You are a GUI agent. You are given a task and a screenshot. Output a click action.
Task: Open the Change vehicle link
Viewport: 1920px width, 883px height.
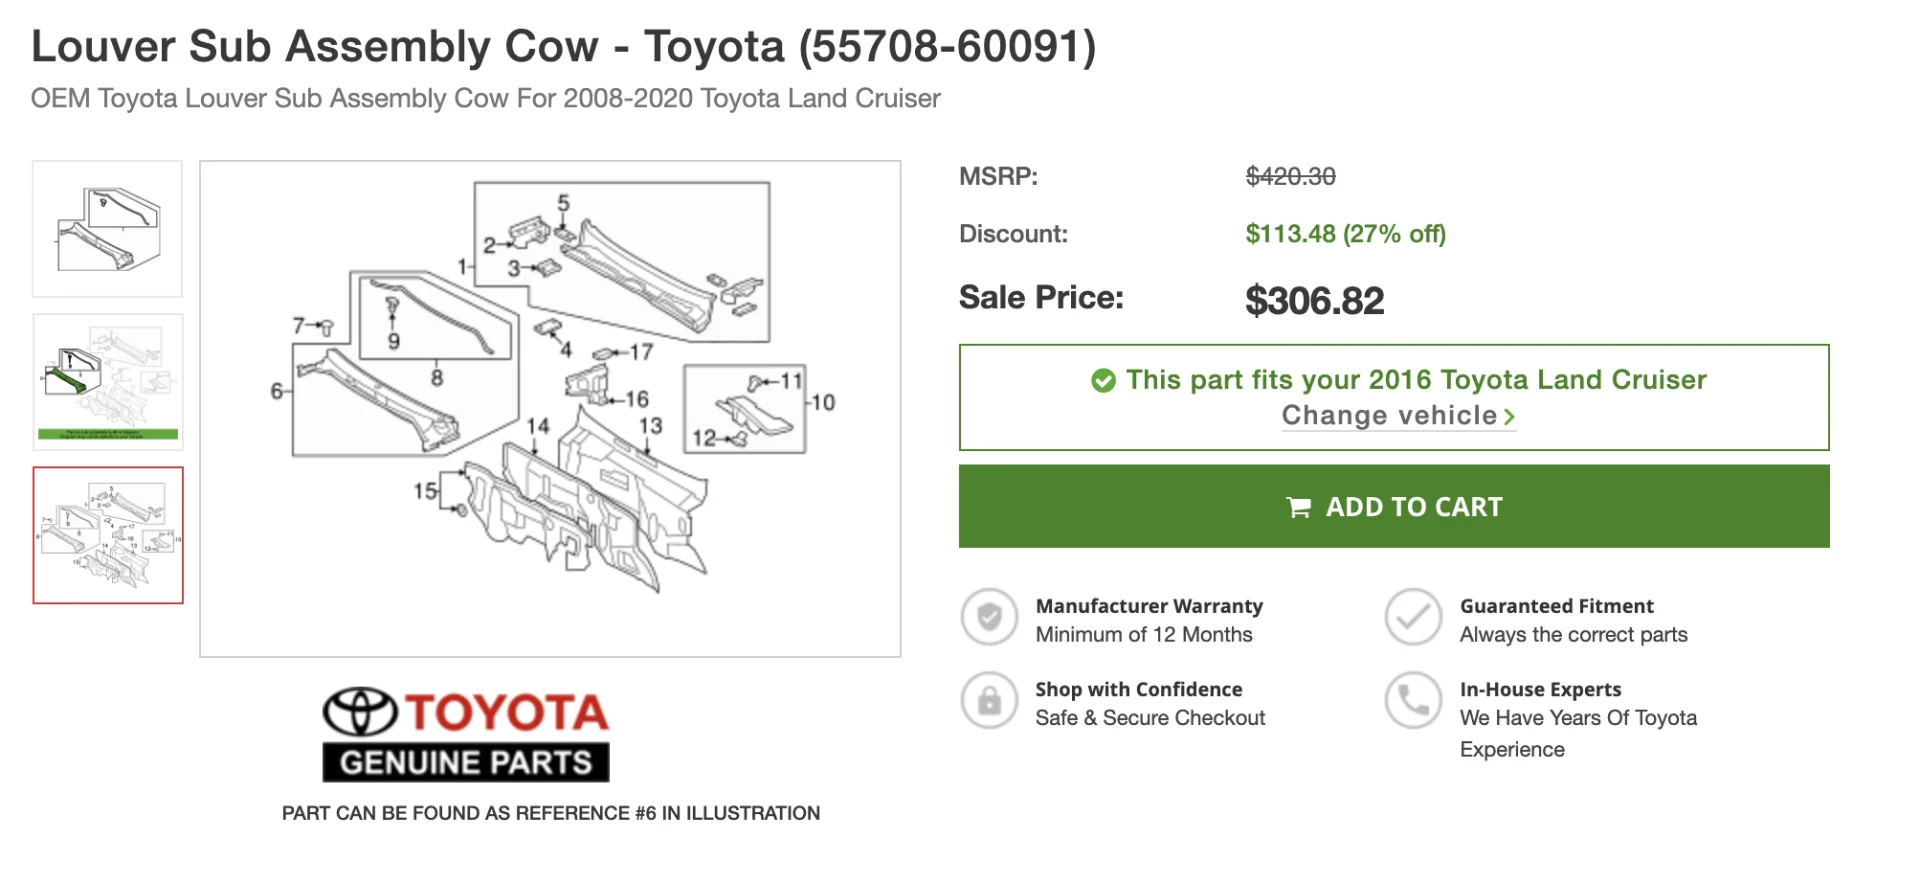(1389, 416)
